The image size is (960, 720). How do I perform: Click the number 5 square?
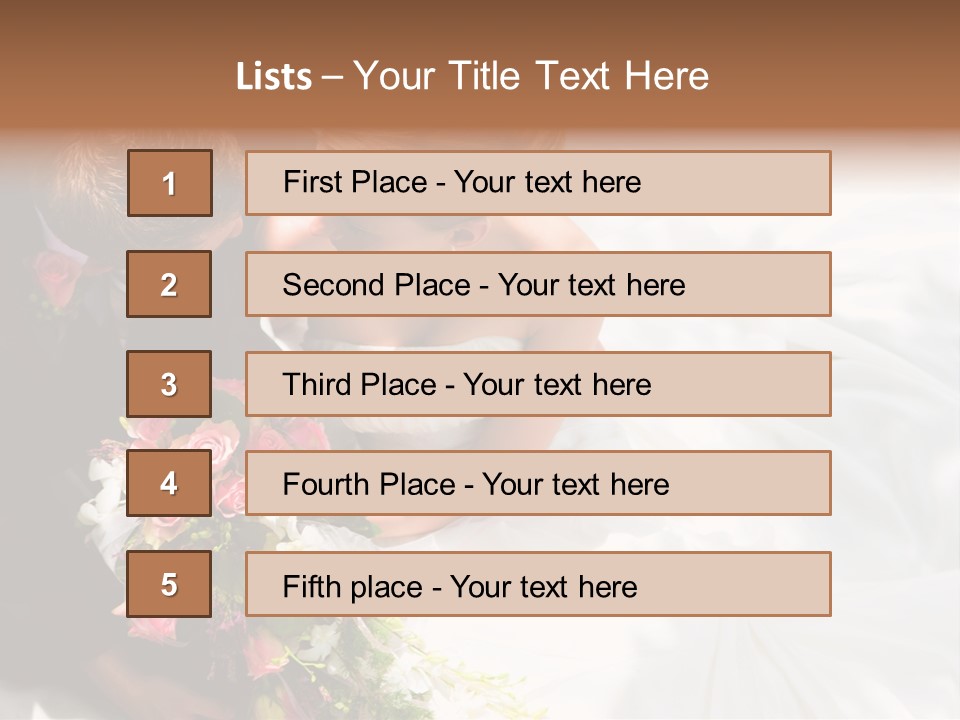tap(169, 584)
